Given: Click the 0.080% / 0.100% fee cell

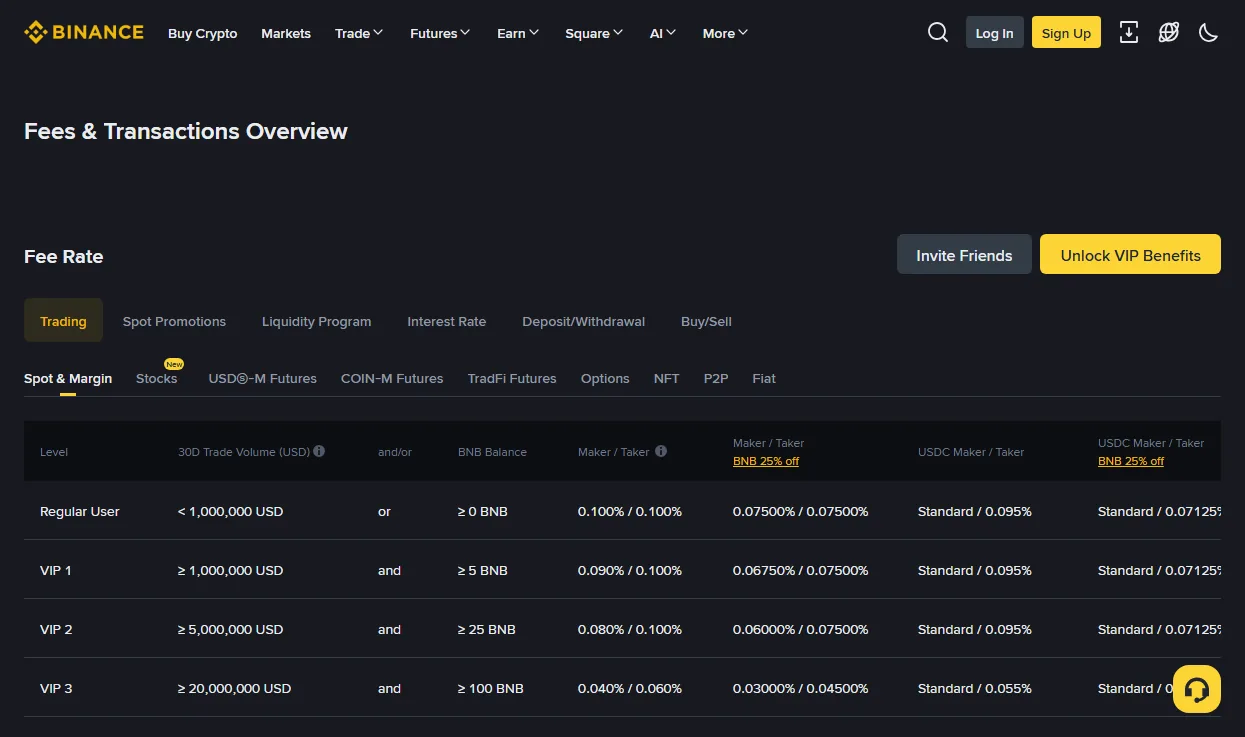Looking at the screenshot, I should 630,629.
